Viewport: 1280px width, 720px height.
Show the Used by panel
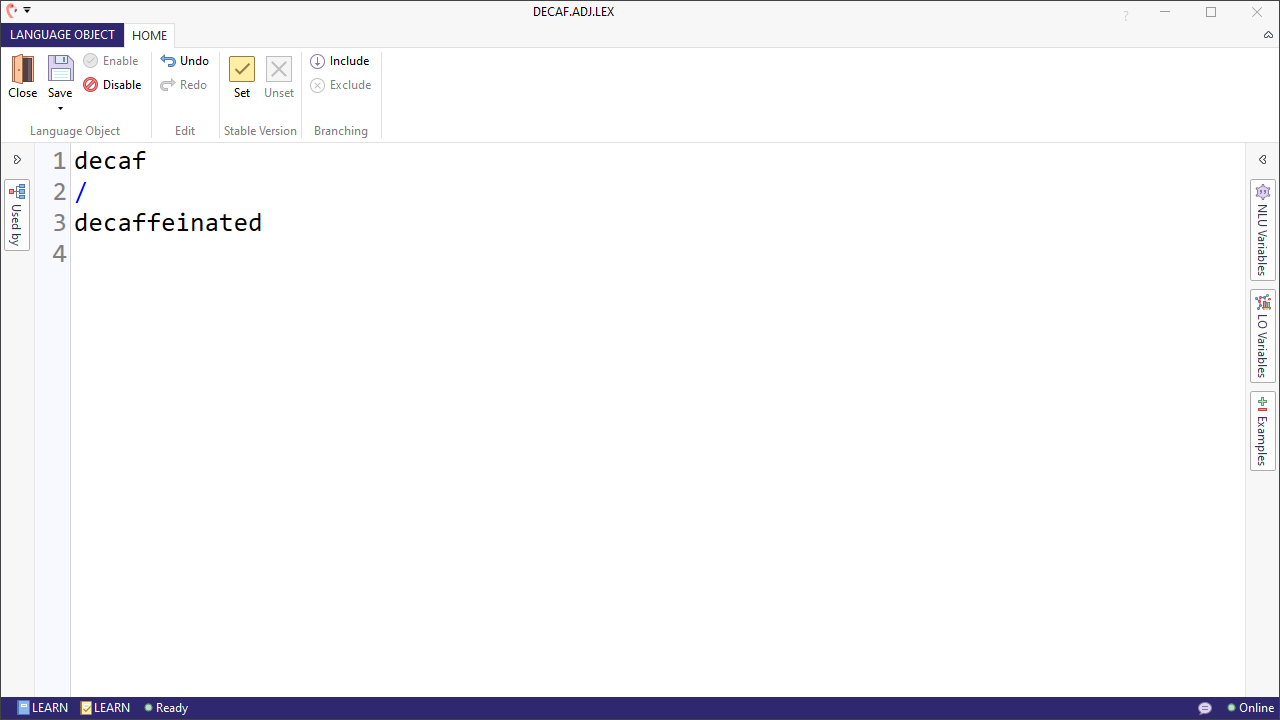(x=16, y=214)
